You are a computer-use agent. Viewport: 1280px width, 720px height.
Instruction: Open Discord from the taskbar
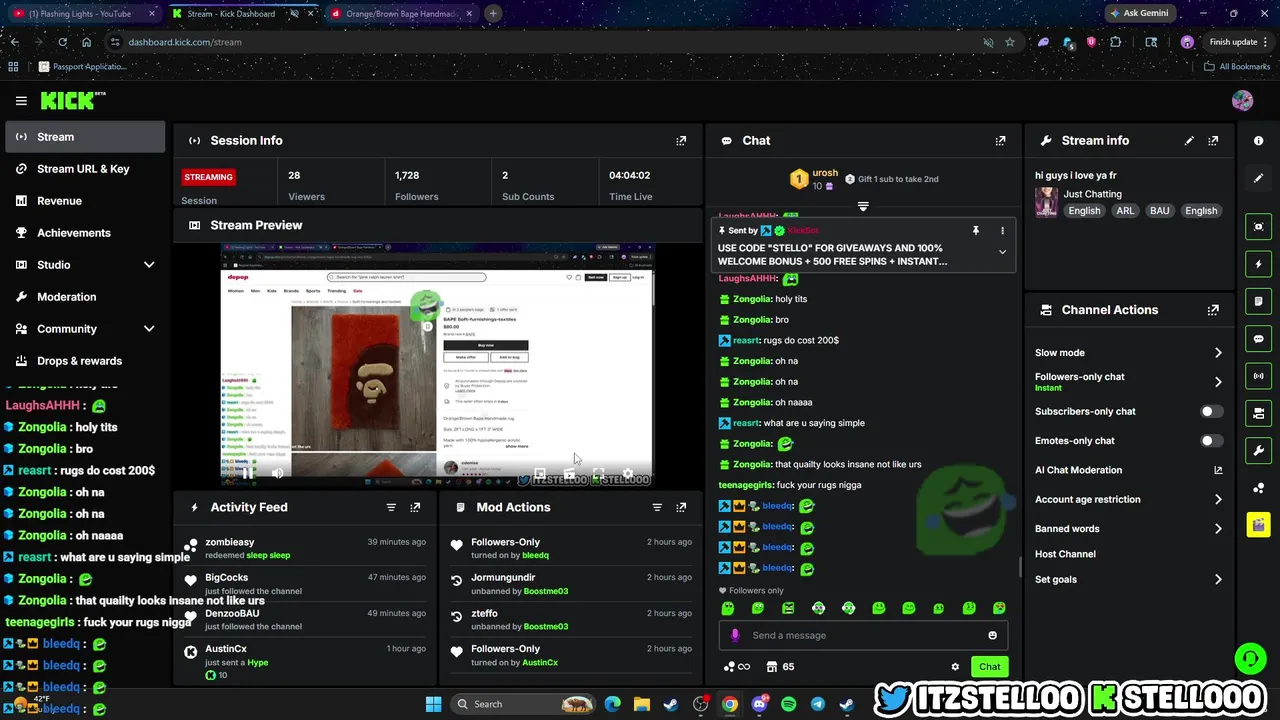click(759, 704)
